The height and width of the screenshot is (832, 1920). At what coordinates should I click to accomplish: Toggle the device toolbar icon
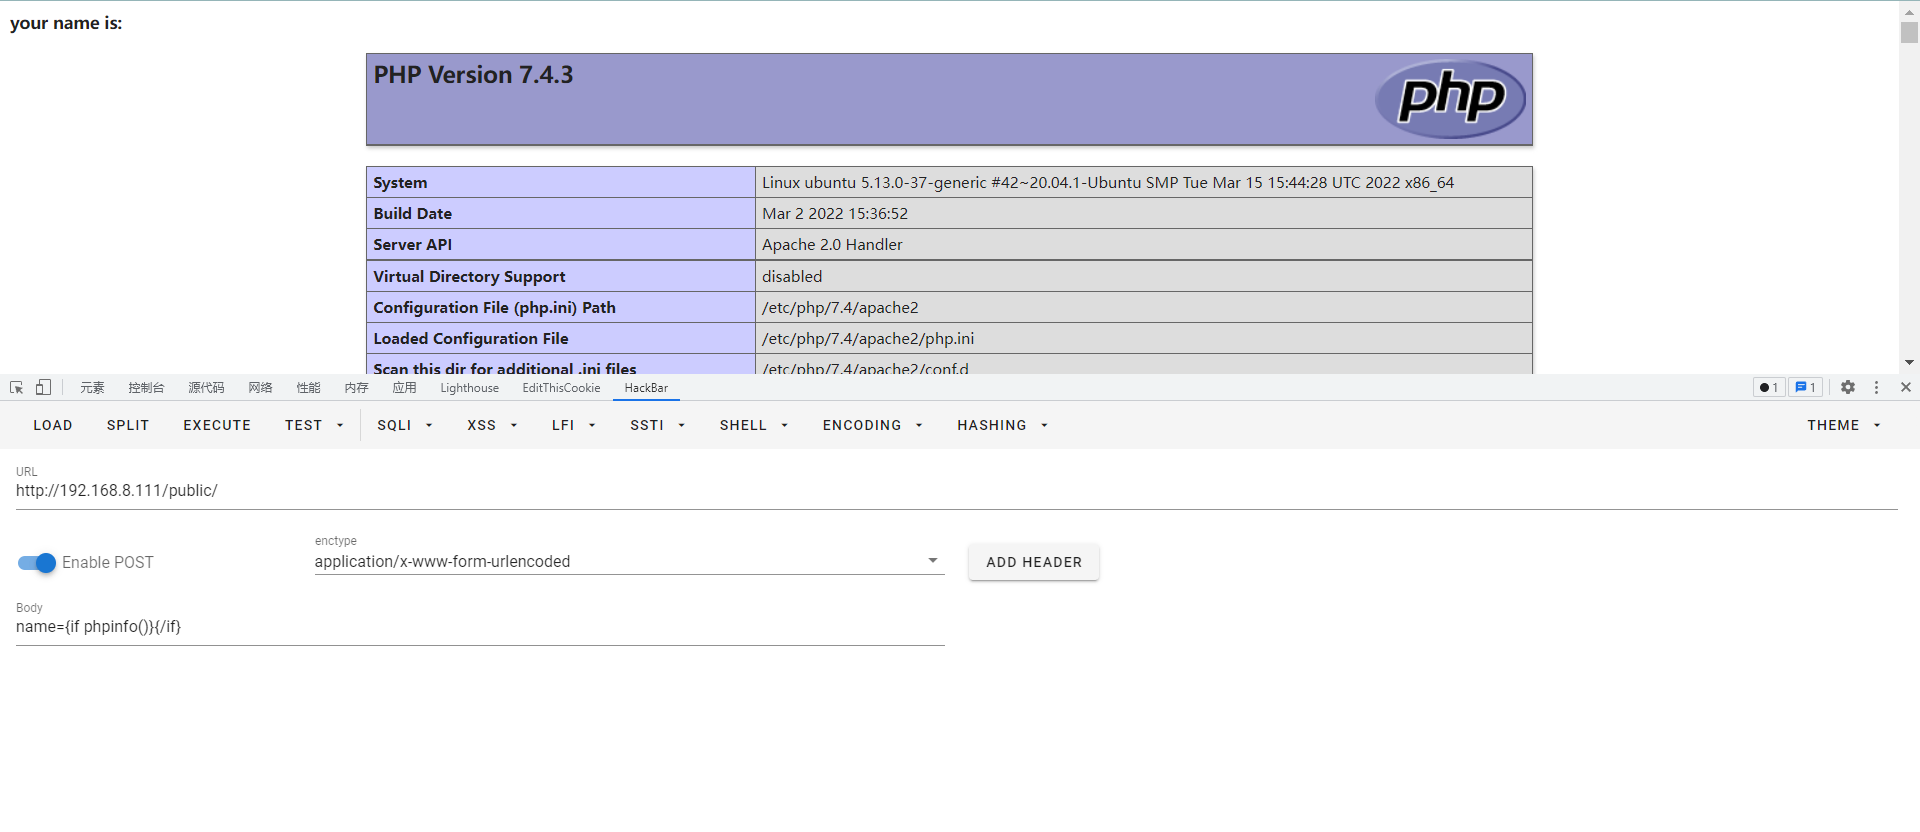pyautogui.click(x=43, y=388)
